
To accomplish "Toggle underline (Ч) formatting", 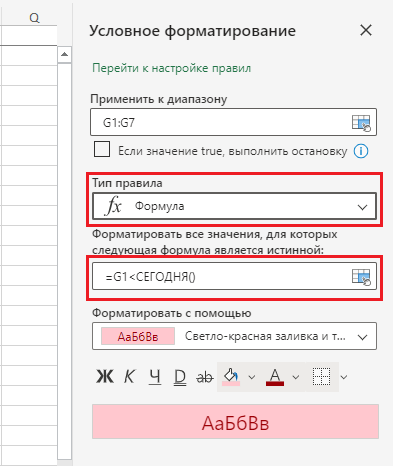I will tap(155, 377).
